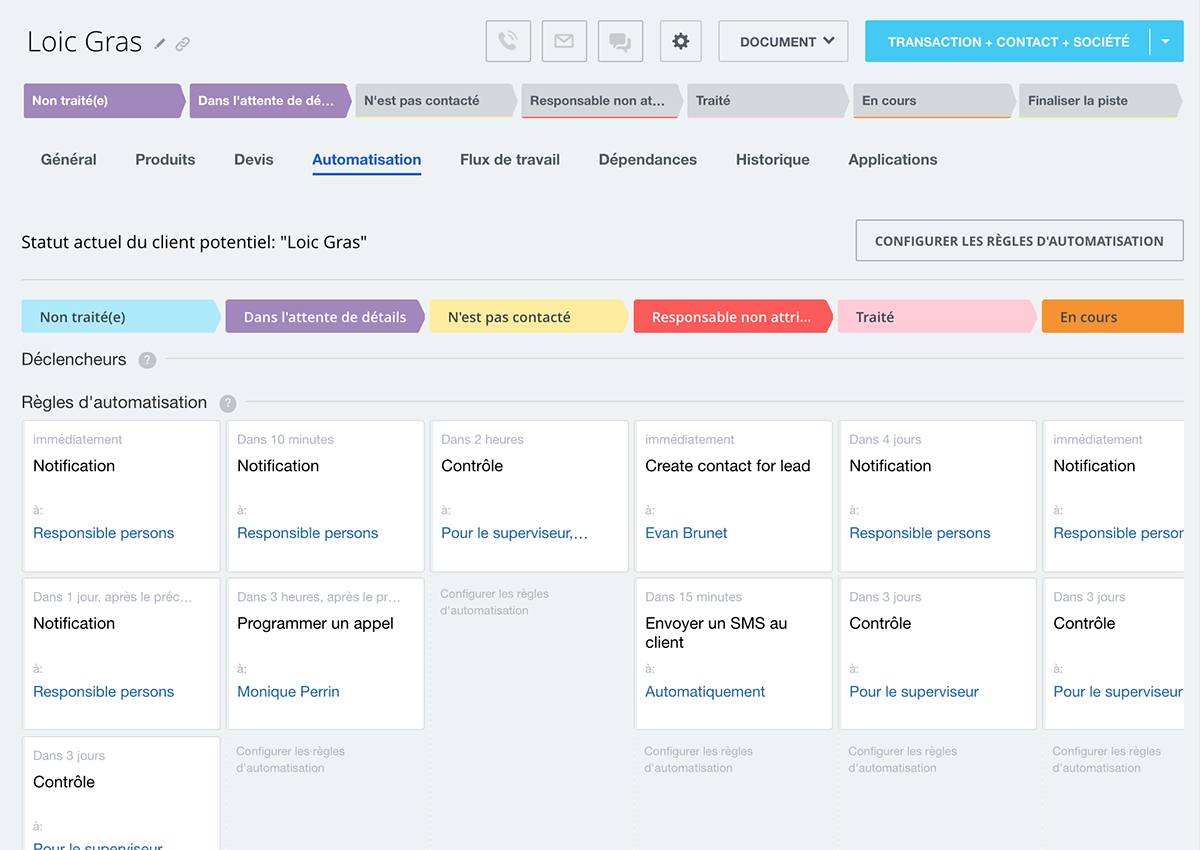Open the Envoyer un SMS au client rule
The height and width of the screenshot is (850, 1200).
716,632
